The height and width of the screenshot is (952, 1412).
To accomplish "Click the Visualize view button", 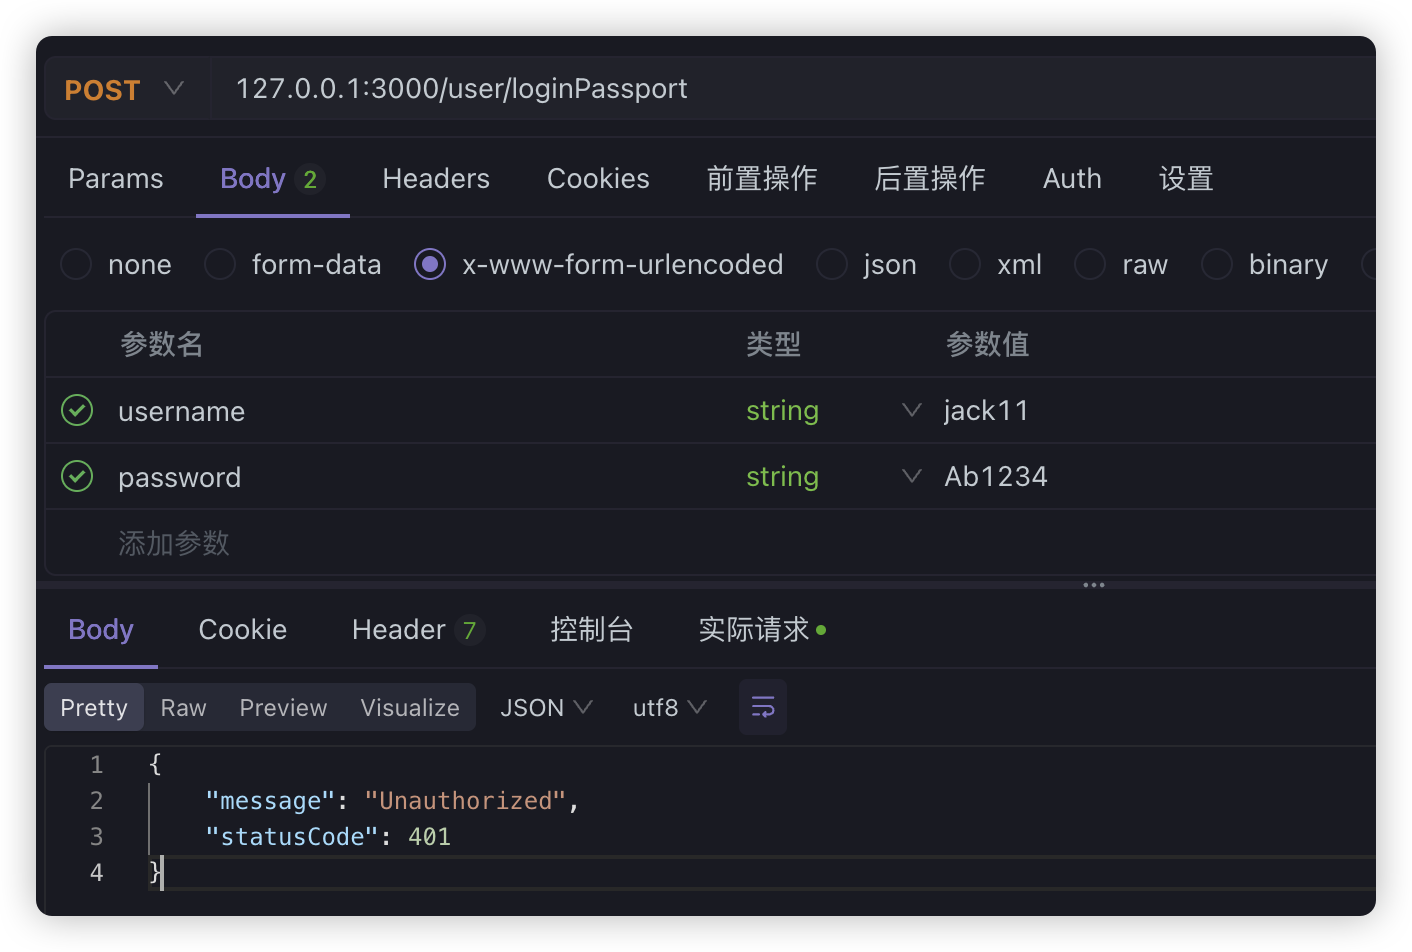I will click(x=410, y=707).
